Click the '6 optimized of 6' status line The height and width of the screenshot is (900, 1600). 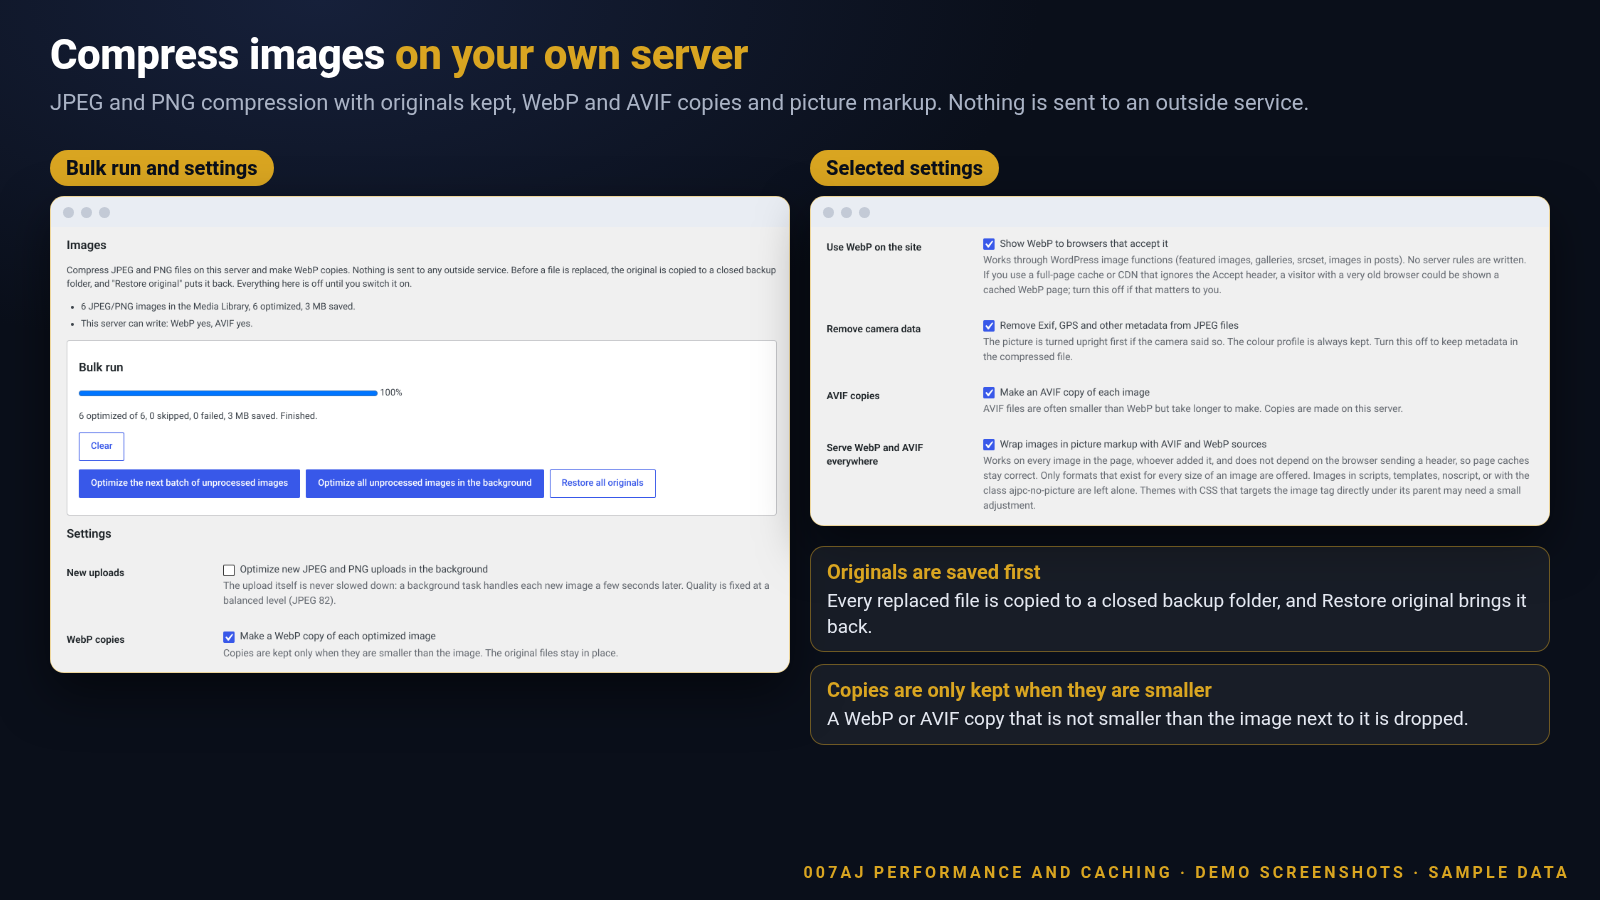198,416
